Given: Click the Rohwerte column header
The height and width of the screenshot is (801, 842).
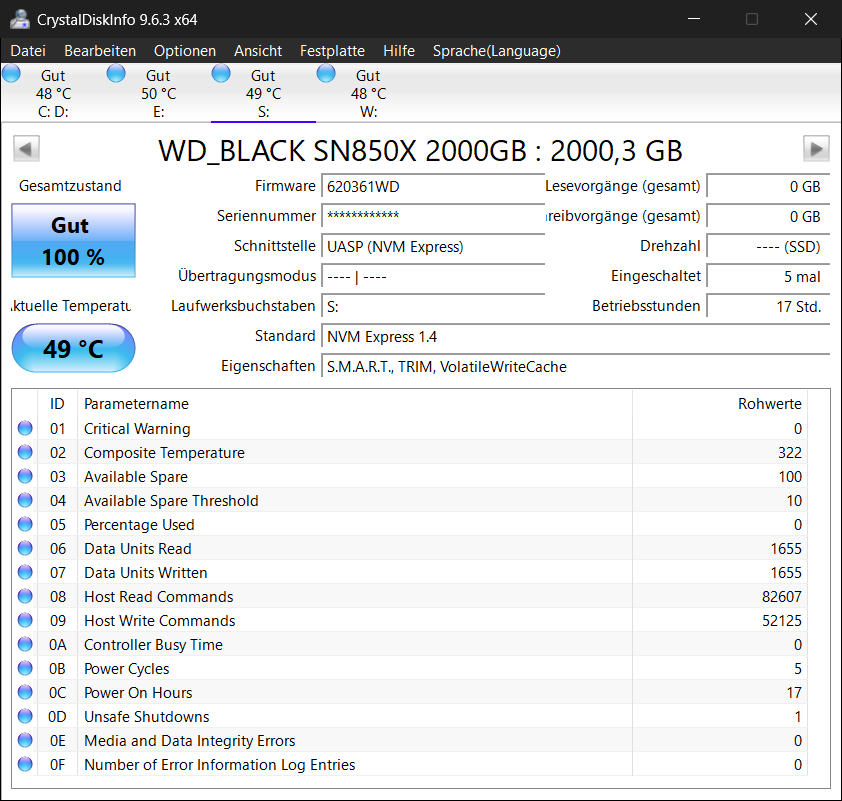Looking at the screenshot, I should pyautogui.click(x=720, y=404).
